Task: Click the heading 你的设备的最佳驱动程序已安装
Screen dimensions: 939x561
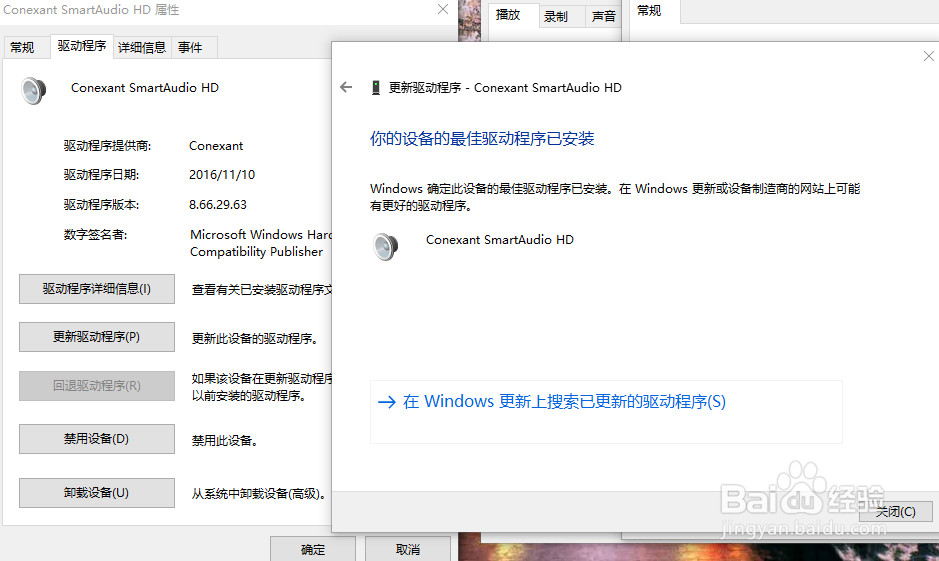Action: (482, 139)
